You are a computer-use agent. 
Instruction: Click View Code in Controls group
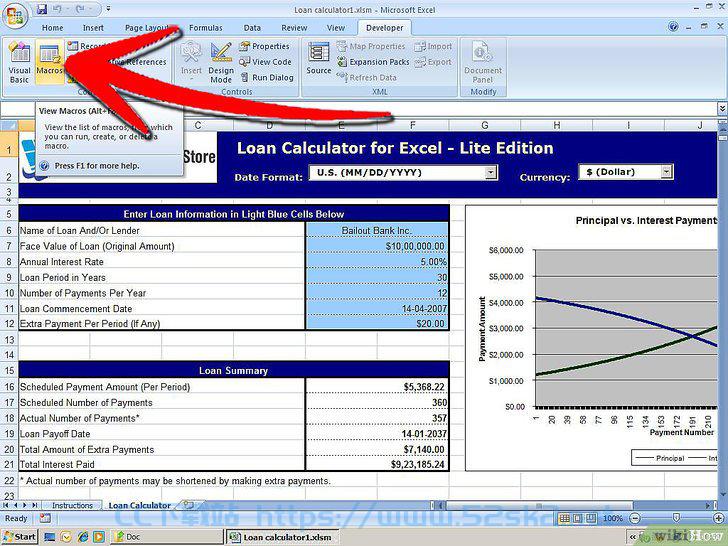266,62
